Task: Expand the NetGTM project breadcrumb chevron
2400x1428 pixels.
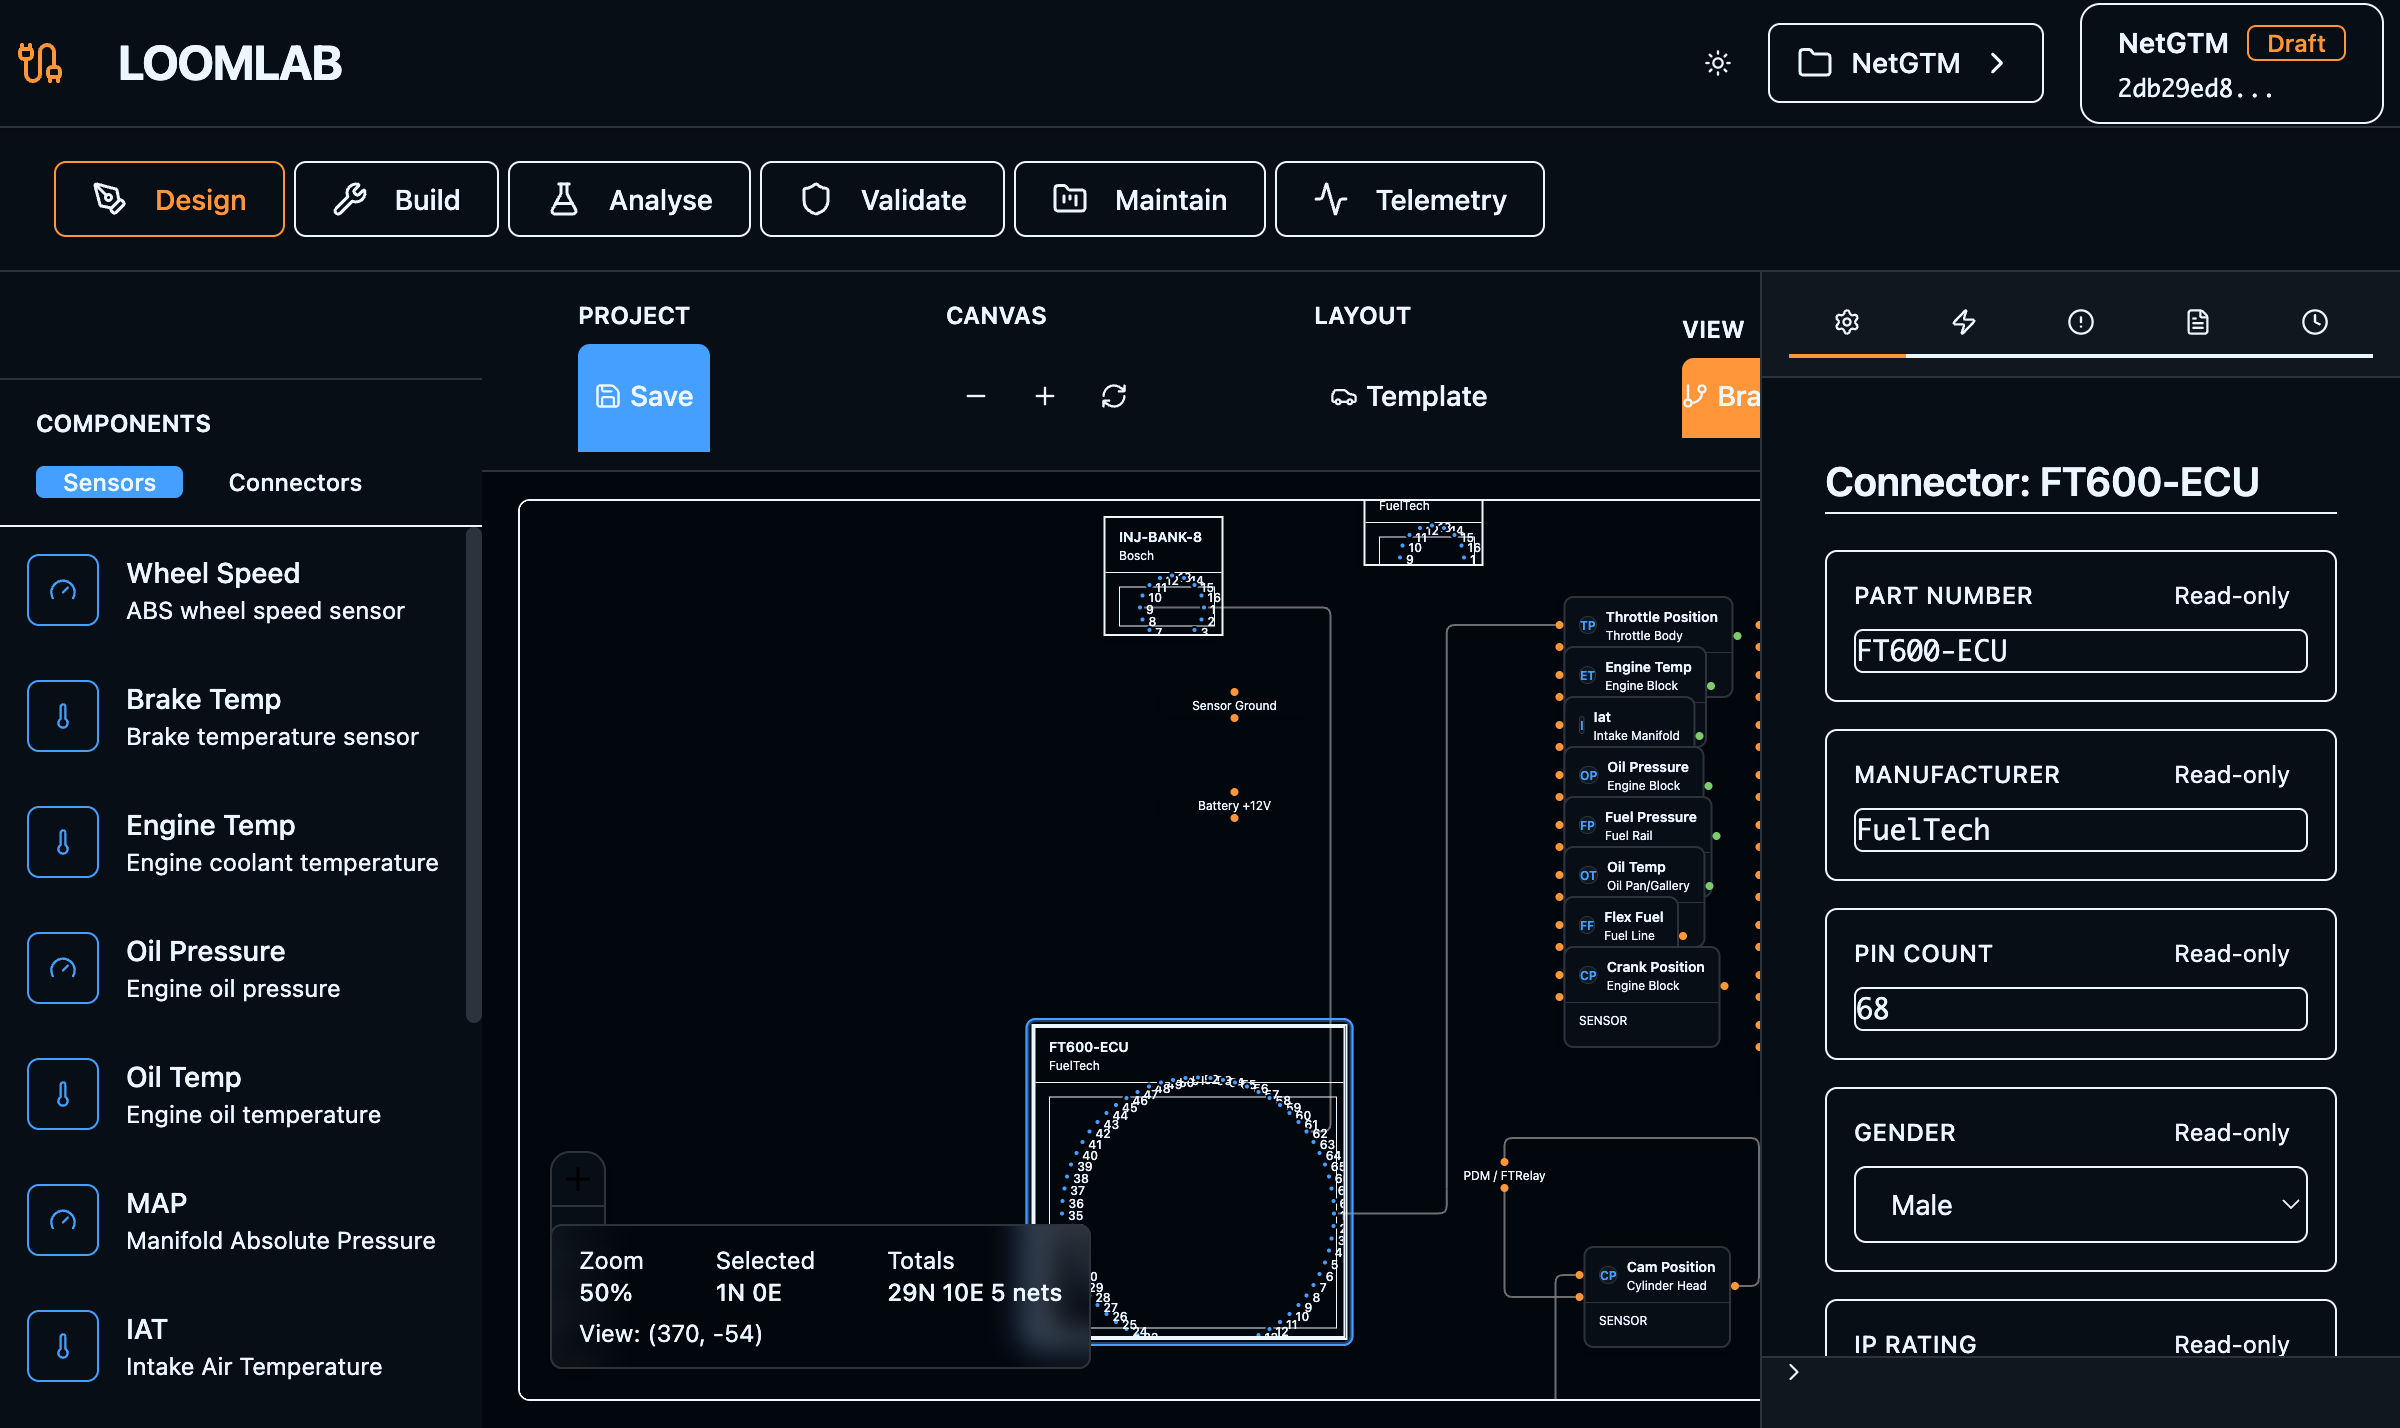Action: tap(1997, 63)
